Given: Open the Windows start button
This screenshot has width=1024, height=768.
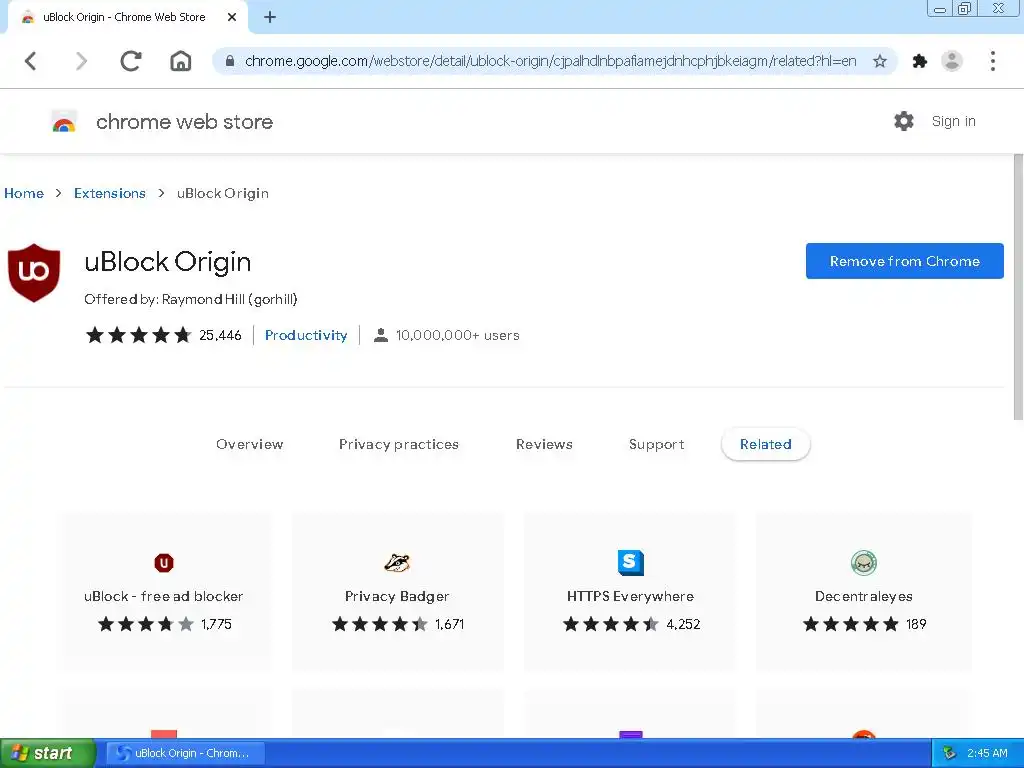Looking at the screenshot, I should tap(47, 753).
